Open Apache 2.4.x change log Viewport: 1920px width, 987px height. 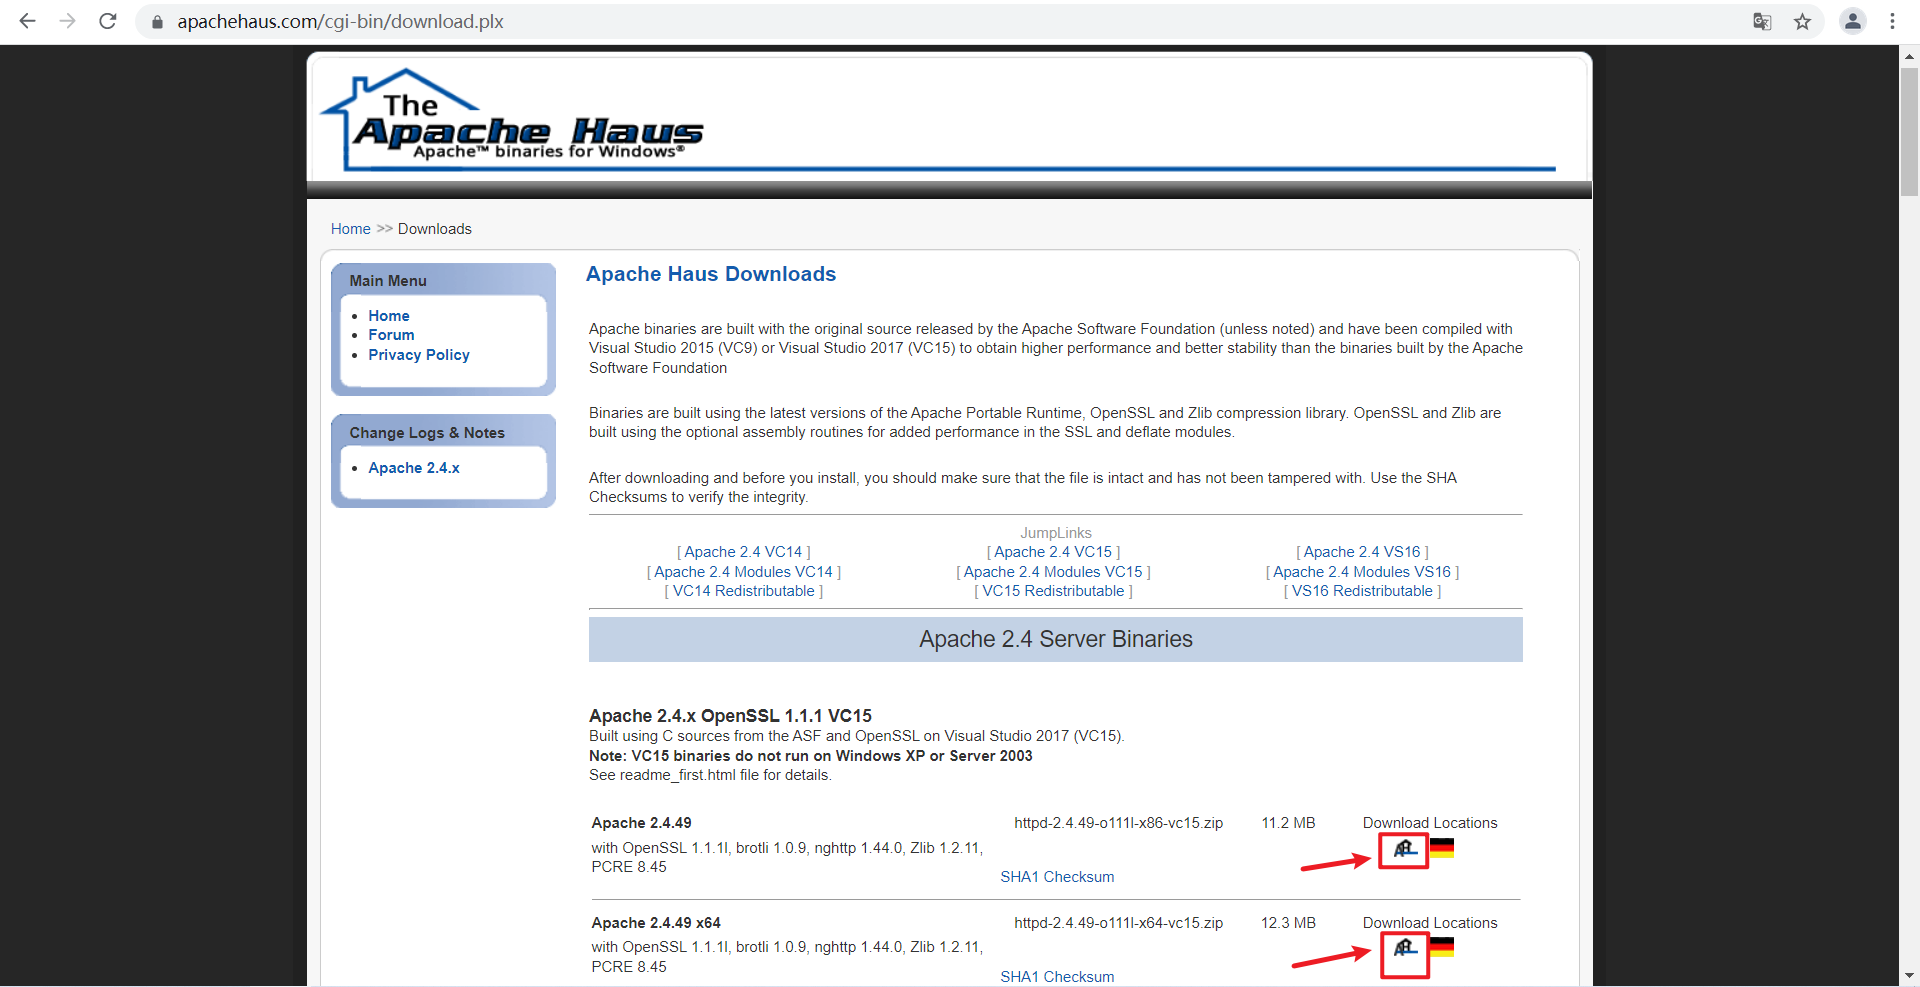414,468
